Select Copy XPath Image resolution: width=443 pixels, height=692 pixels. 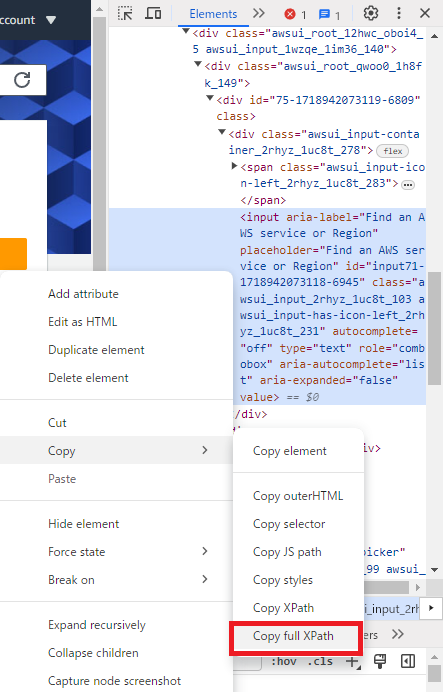[284, 608]
